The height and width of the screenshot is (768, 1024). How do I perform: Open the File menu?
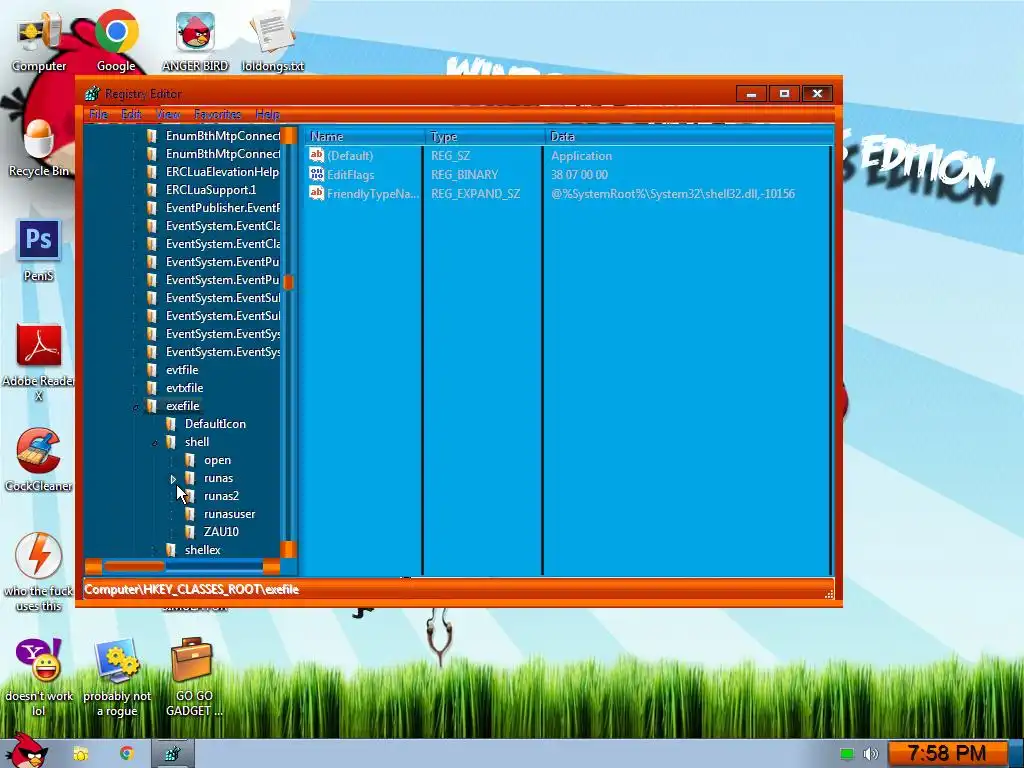tap(98, 114)
